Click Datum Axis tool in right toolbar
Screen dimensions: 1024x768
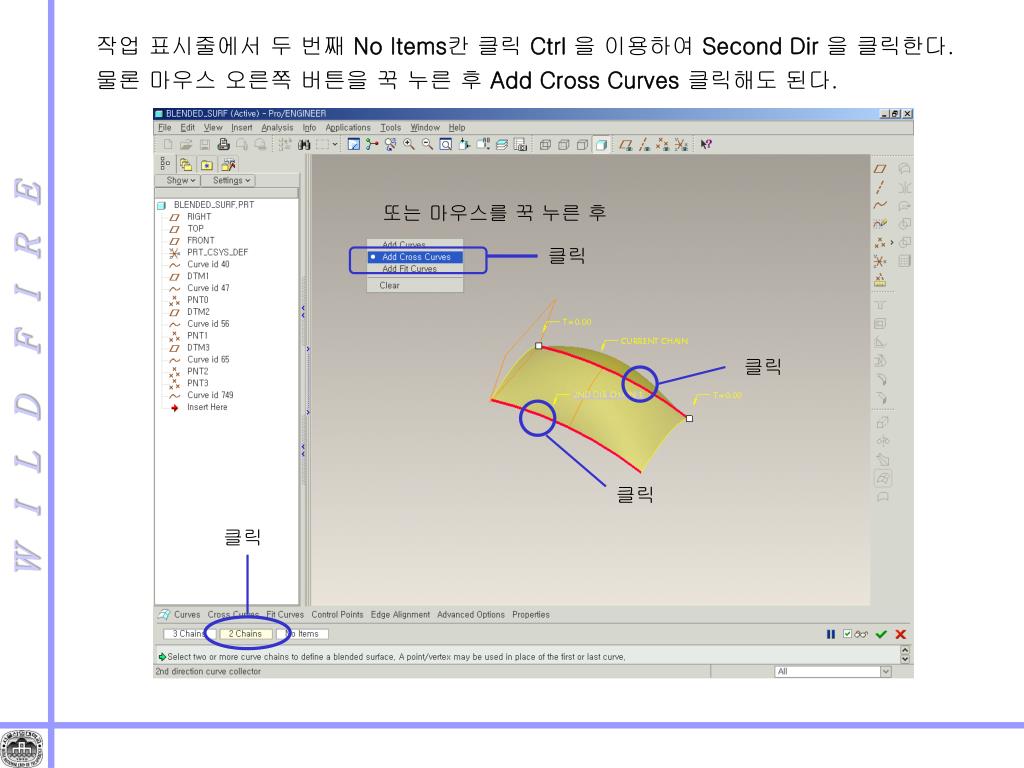click(x=880, y=187)
